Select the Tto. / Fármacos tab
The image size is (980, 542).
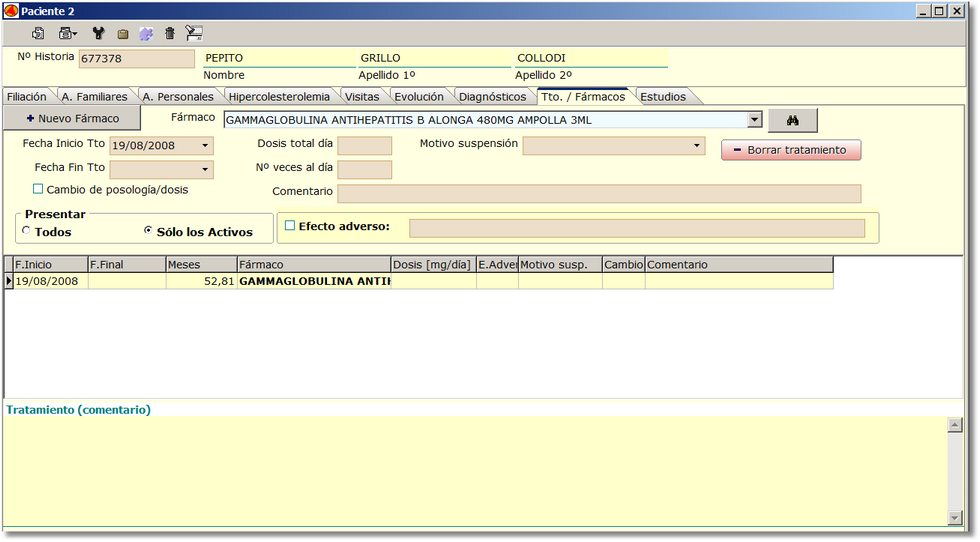[x=583, y=96]
